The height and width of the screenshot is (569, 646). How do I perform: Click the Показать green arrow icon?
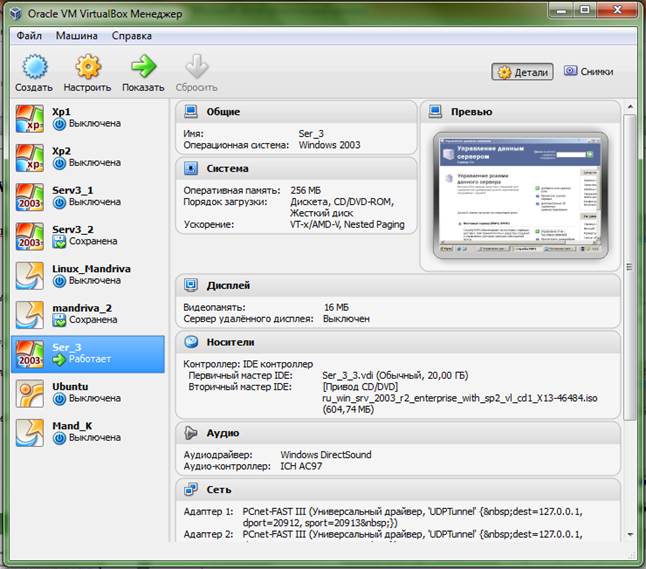coord(143,66)
